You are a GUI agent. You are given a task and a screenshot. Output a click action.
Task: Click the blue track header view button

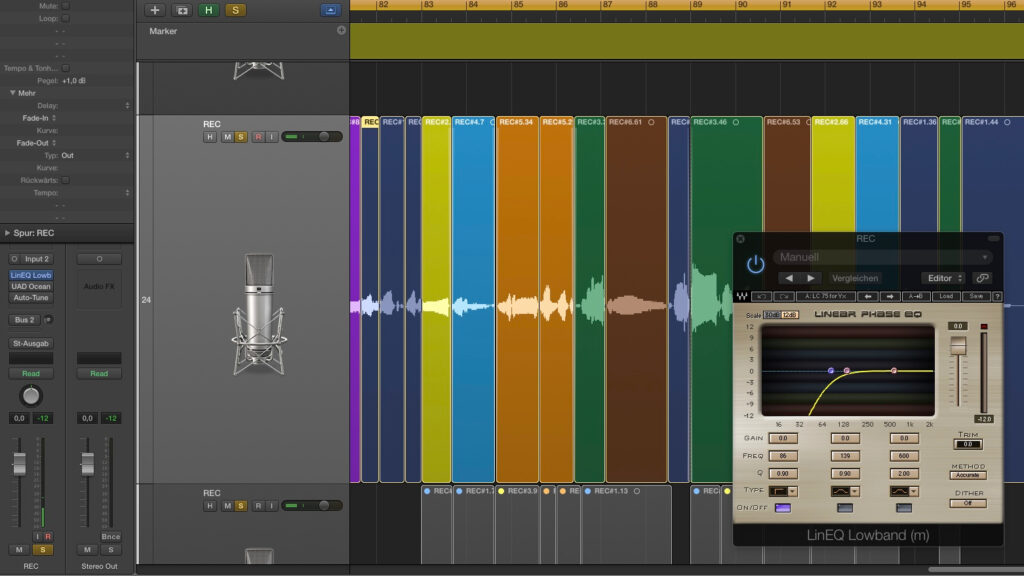330,10
